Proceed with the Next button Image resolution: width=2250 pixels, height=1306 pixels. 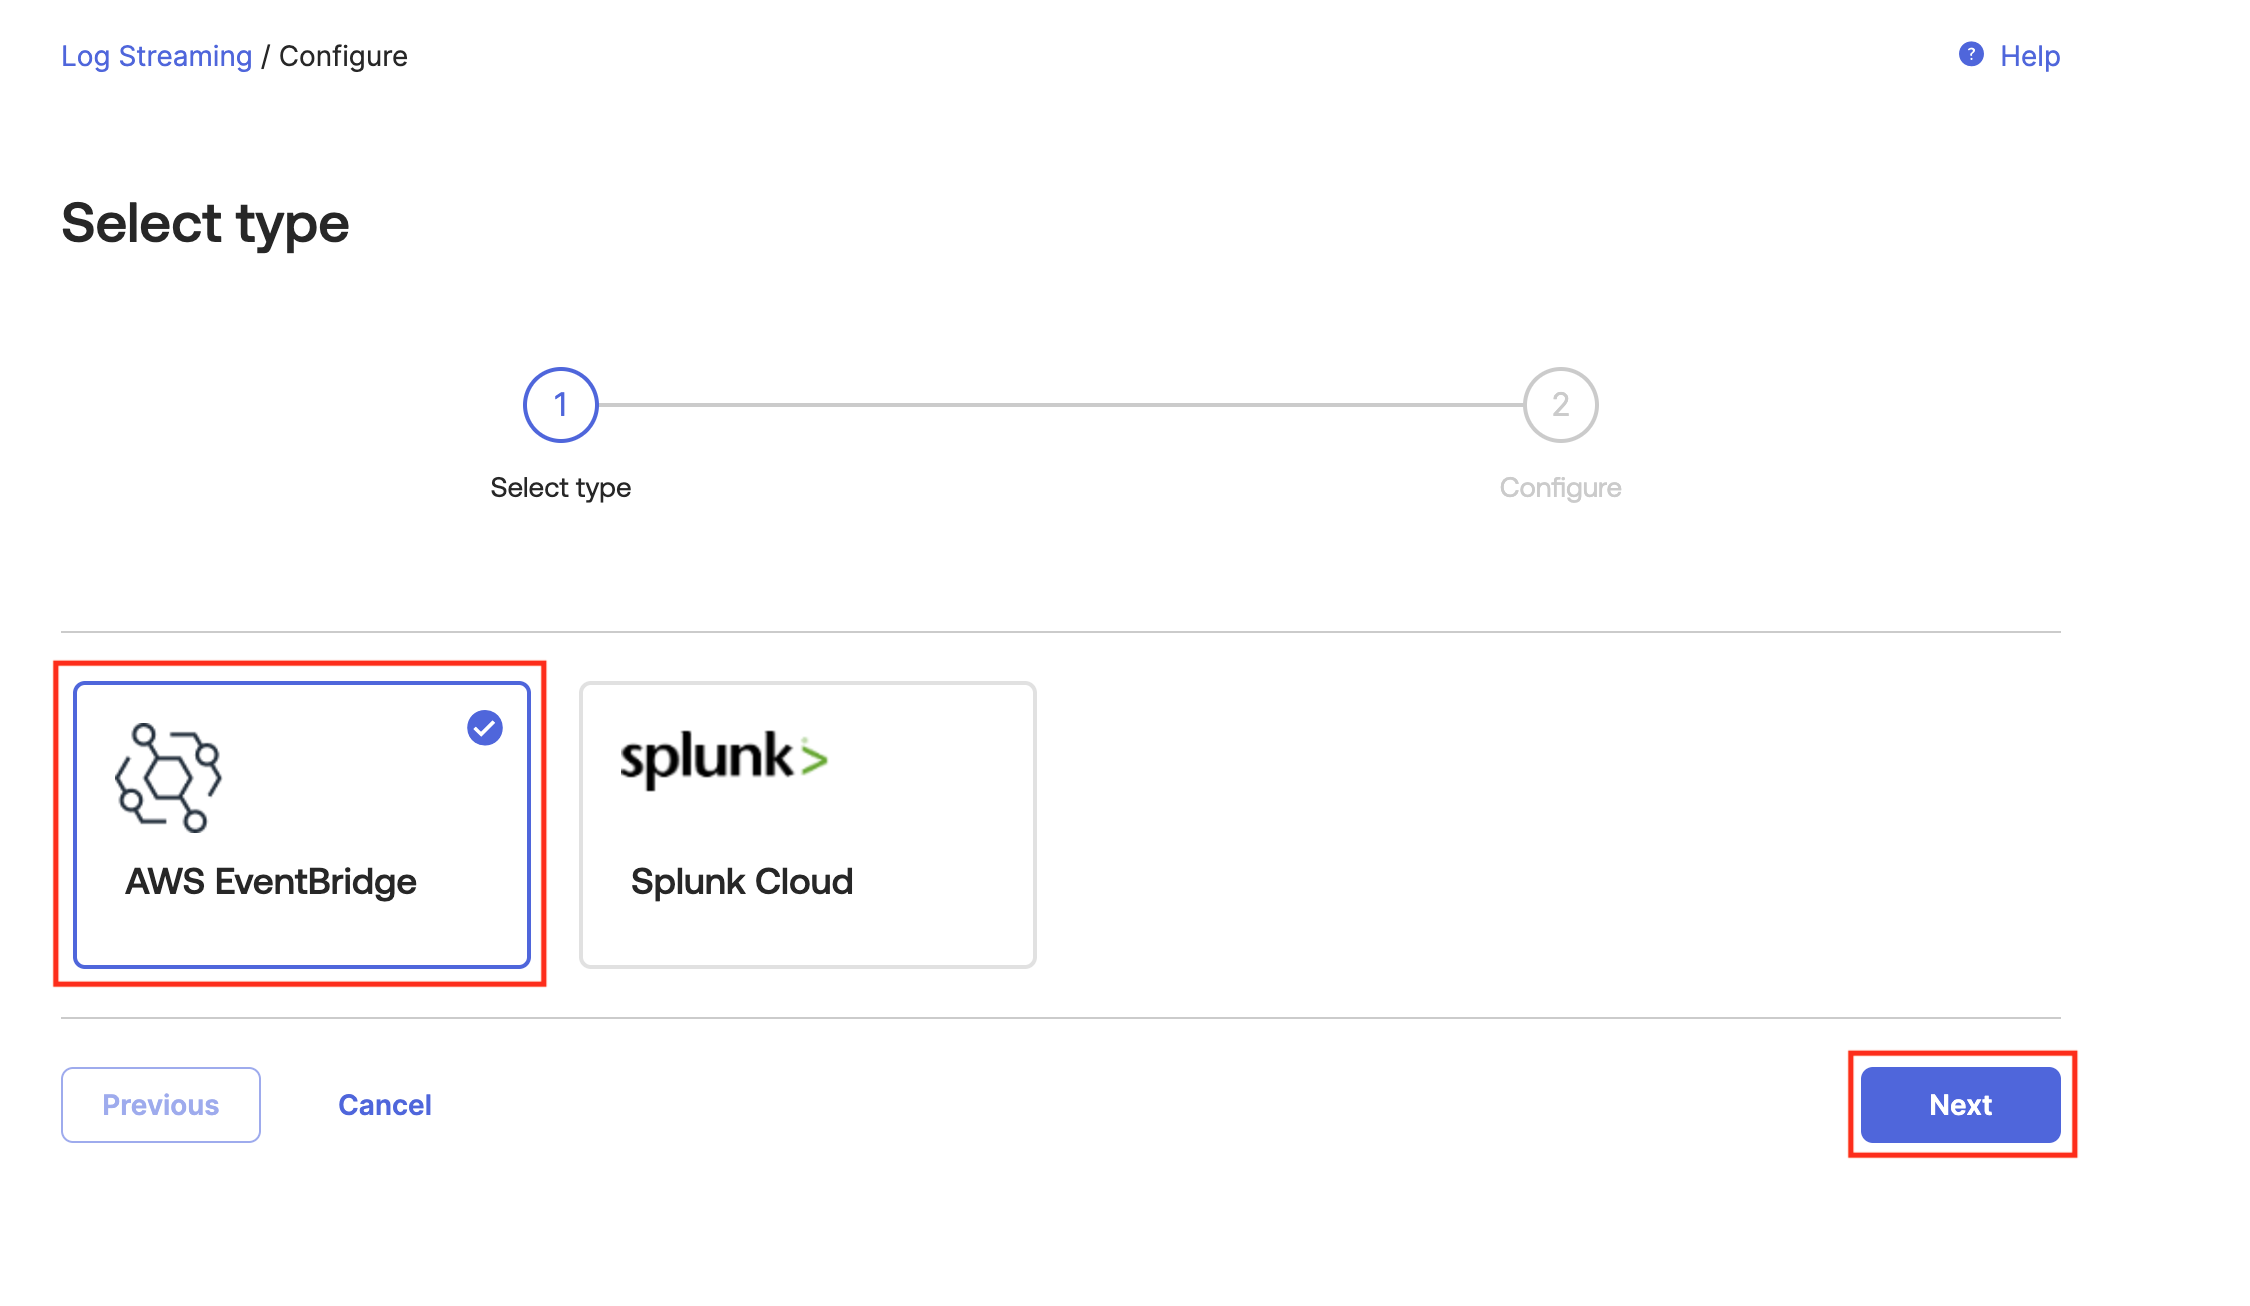point(1961,1105)
